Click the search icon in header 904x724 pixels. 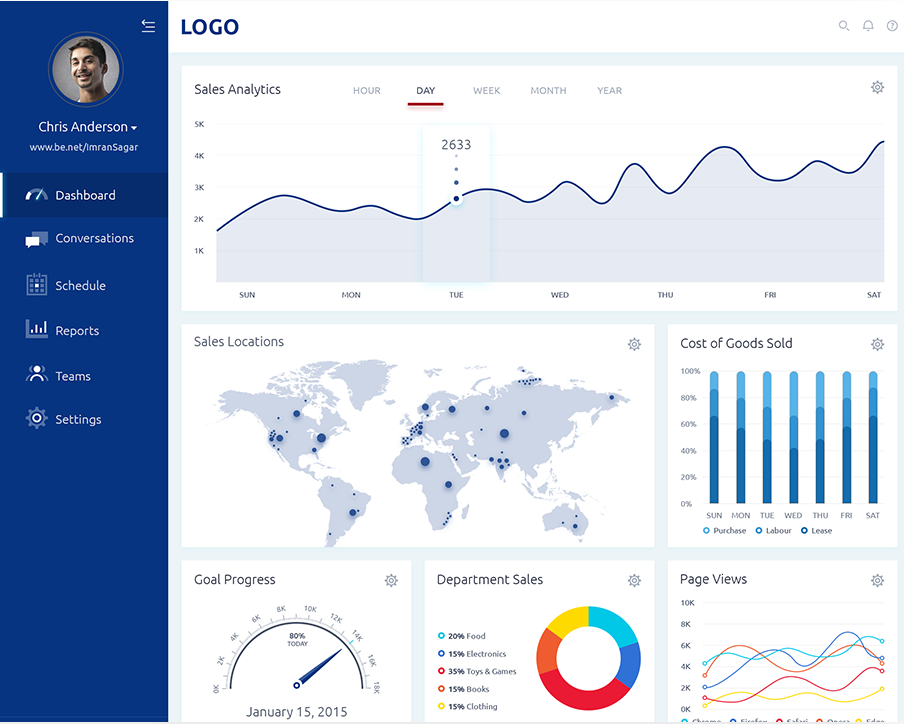click(843, 26)
